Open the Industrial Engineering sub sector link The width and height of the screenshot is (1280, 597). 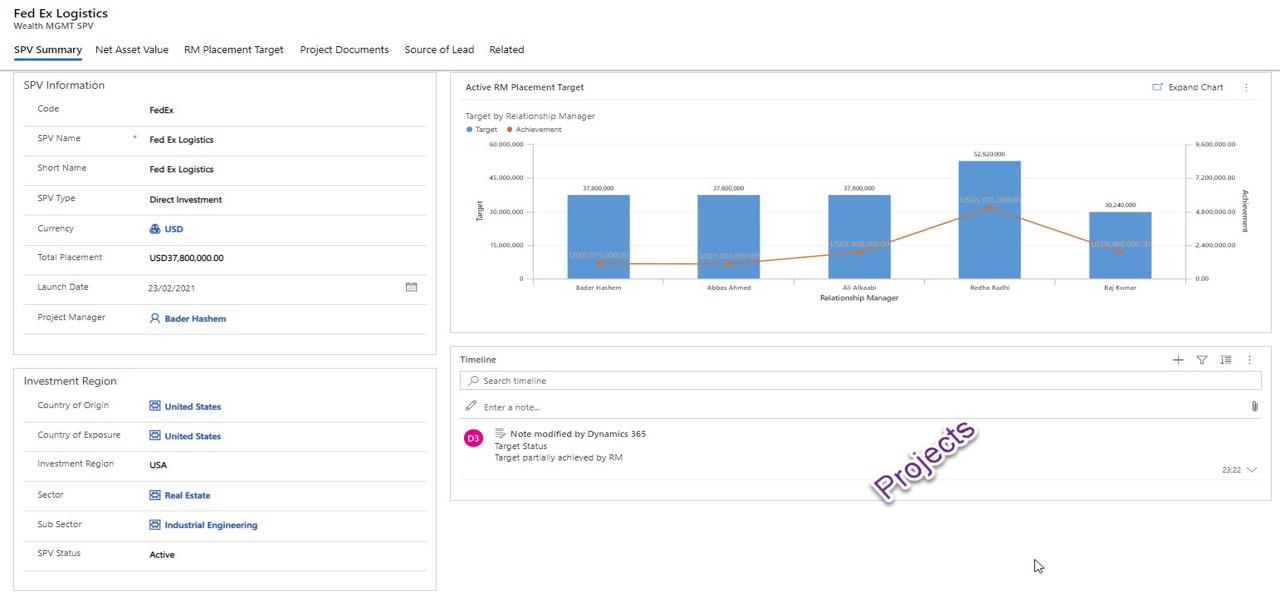(210, 525)
